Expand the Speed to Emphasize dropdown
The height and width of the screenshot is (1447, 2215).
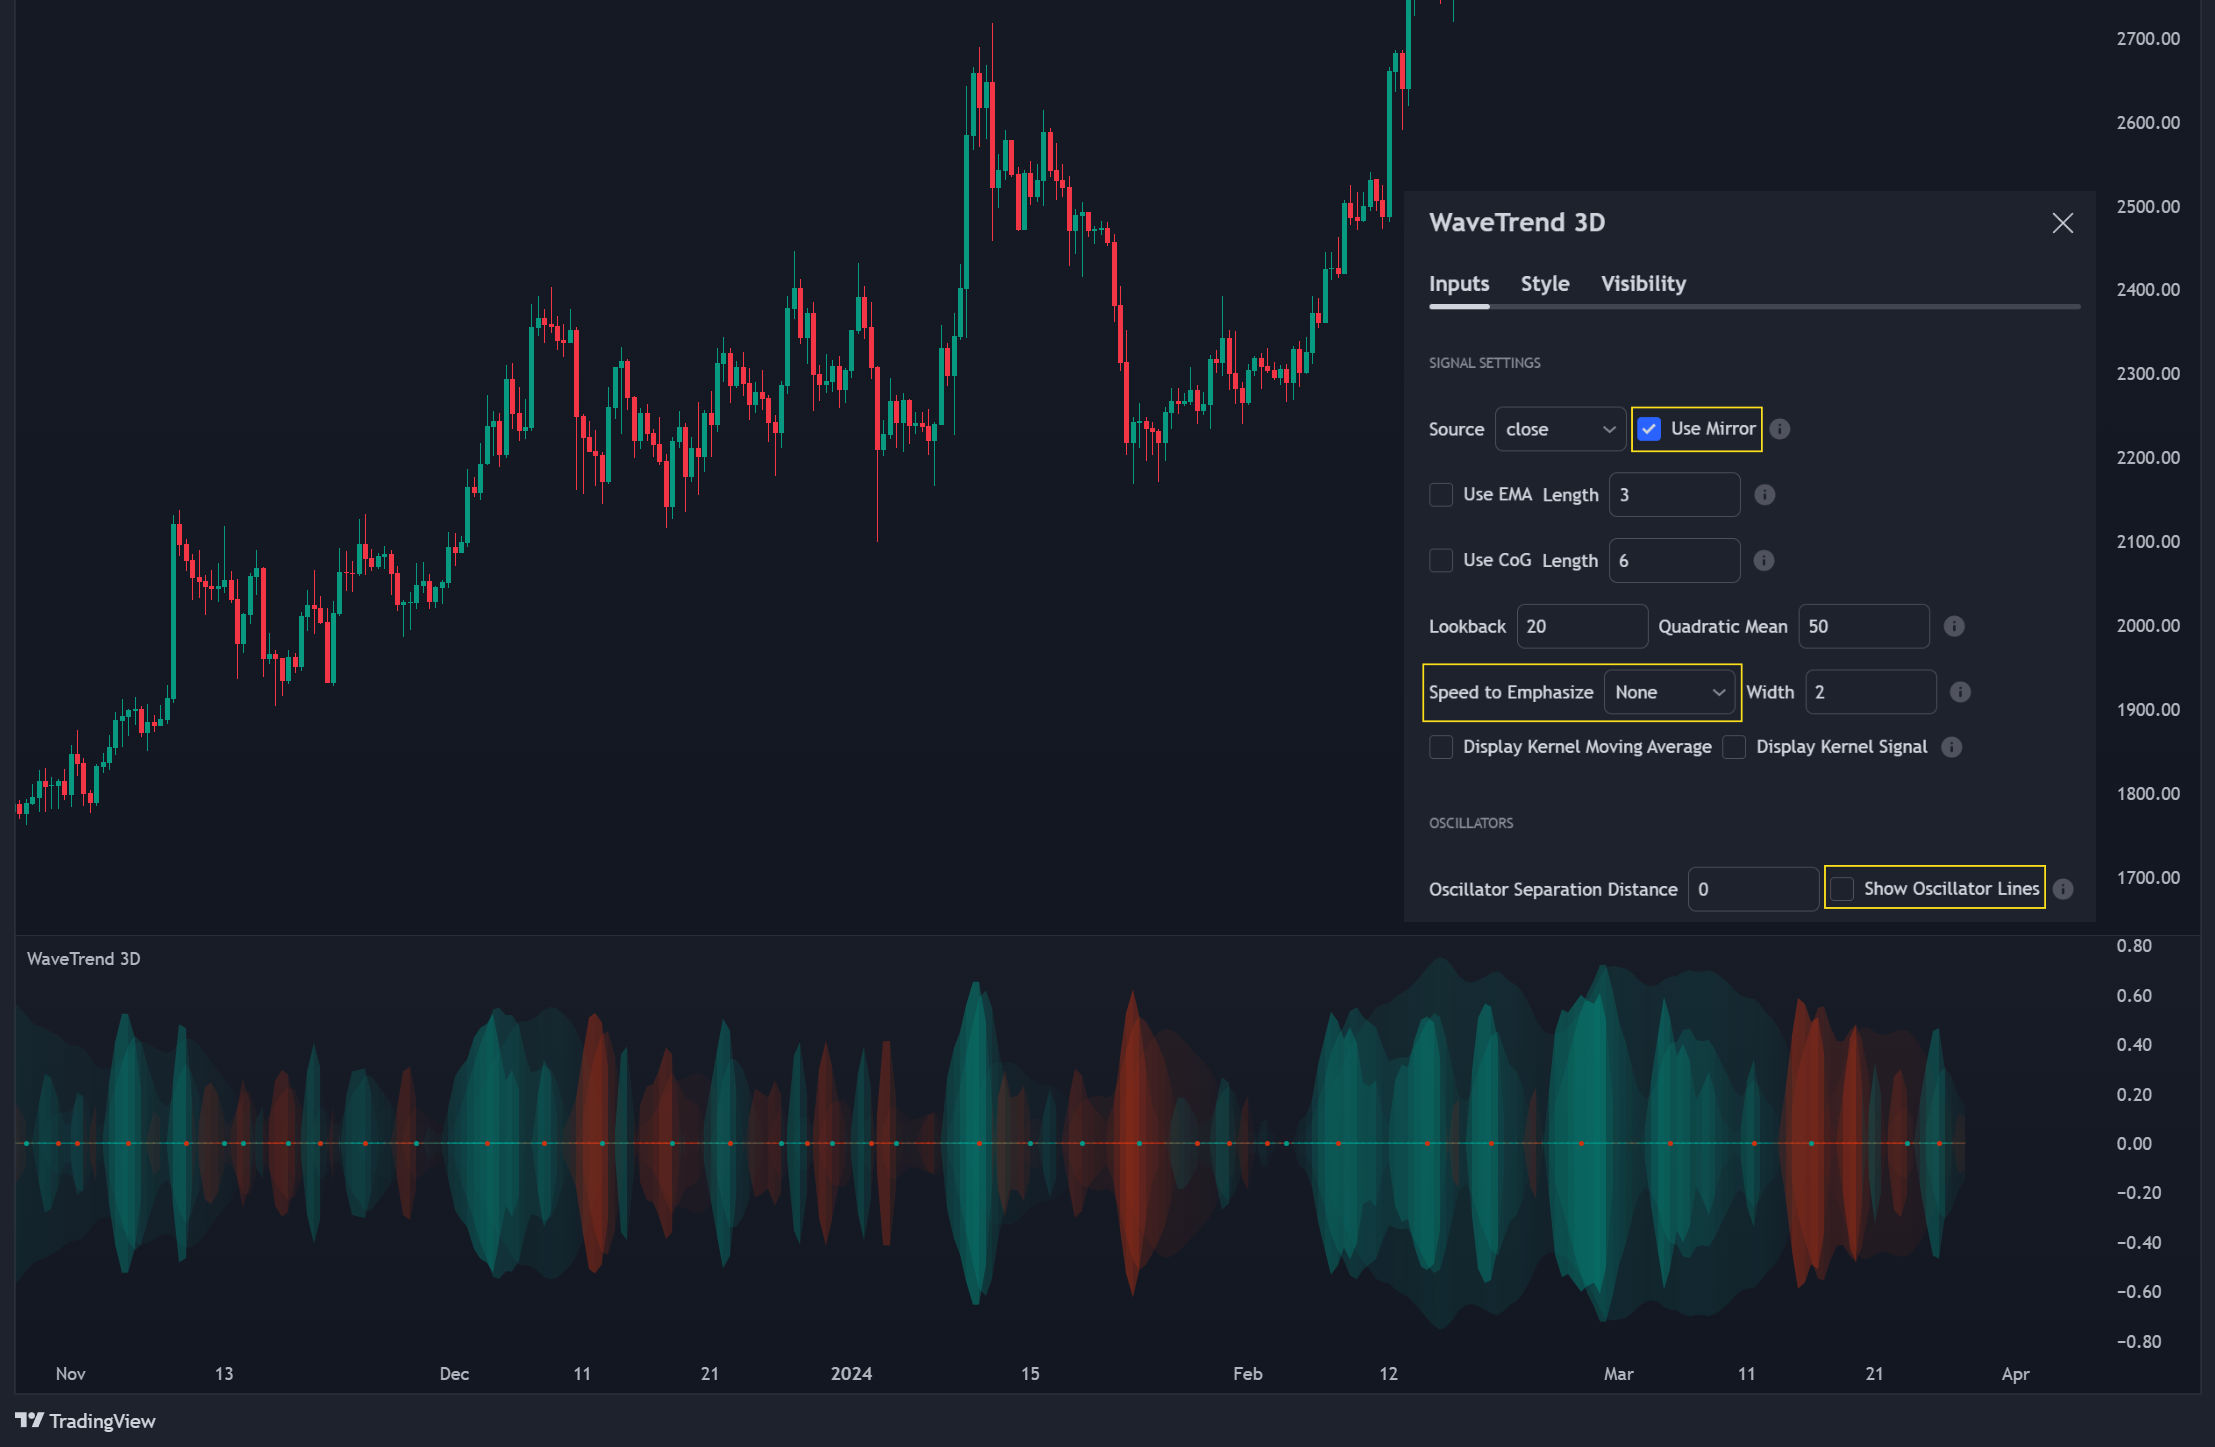pyautogui.click(x=1669, y=692)
